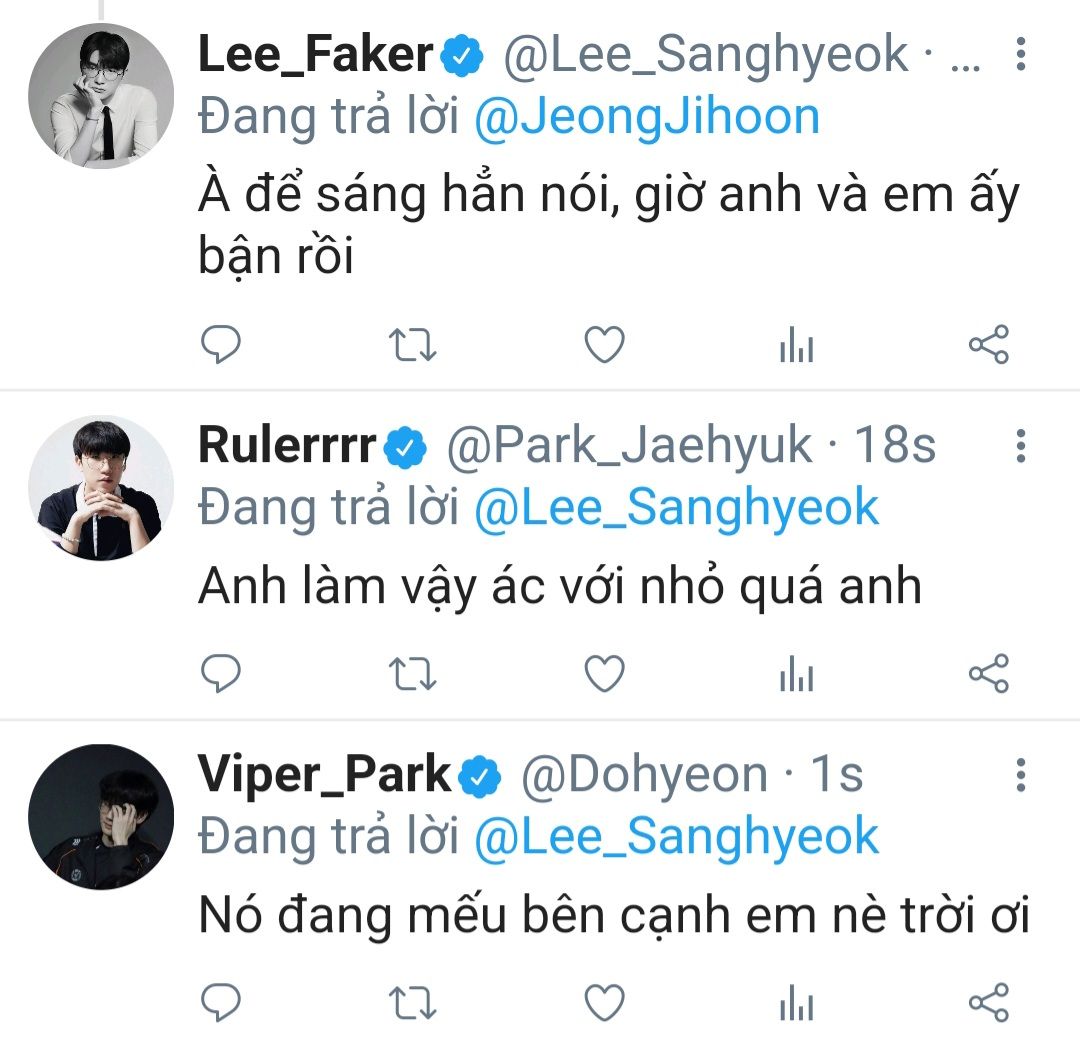Like Lee_Faker's tweet
1080x1040 pixels.
pyautogui.click(x=604, y=346)
